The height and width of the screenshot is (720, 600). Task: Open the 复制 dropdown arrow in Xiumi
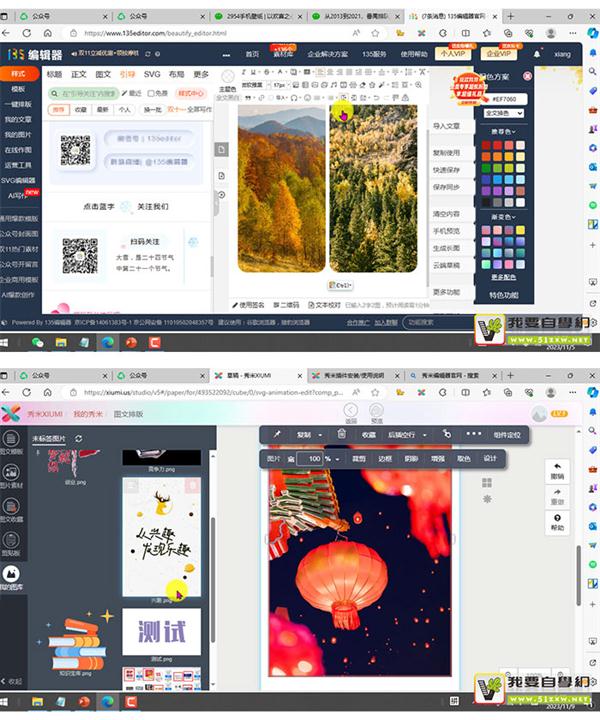(x=320, y=435)
